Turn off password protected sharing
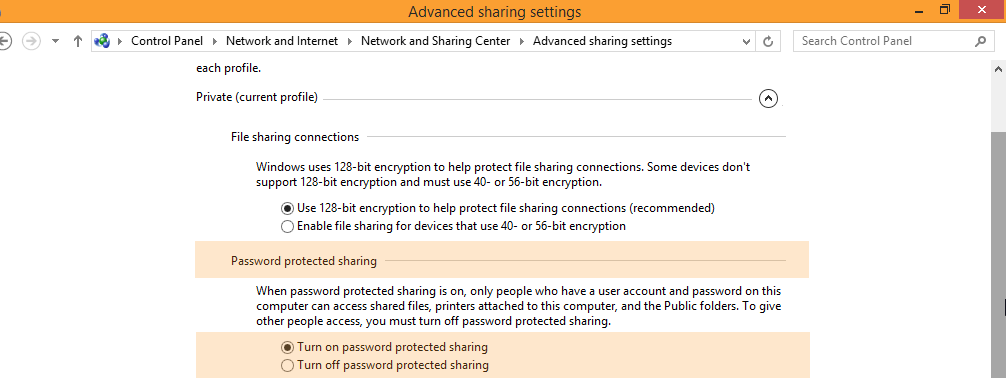Viewport: 1006px width, 378px height. coord(287,365)
